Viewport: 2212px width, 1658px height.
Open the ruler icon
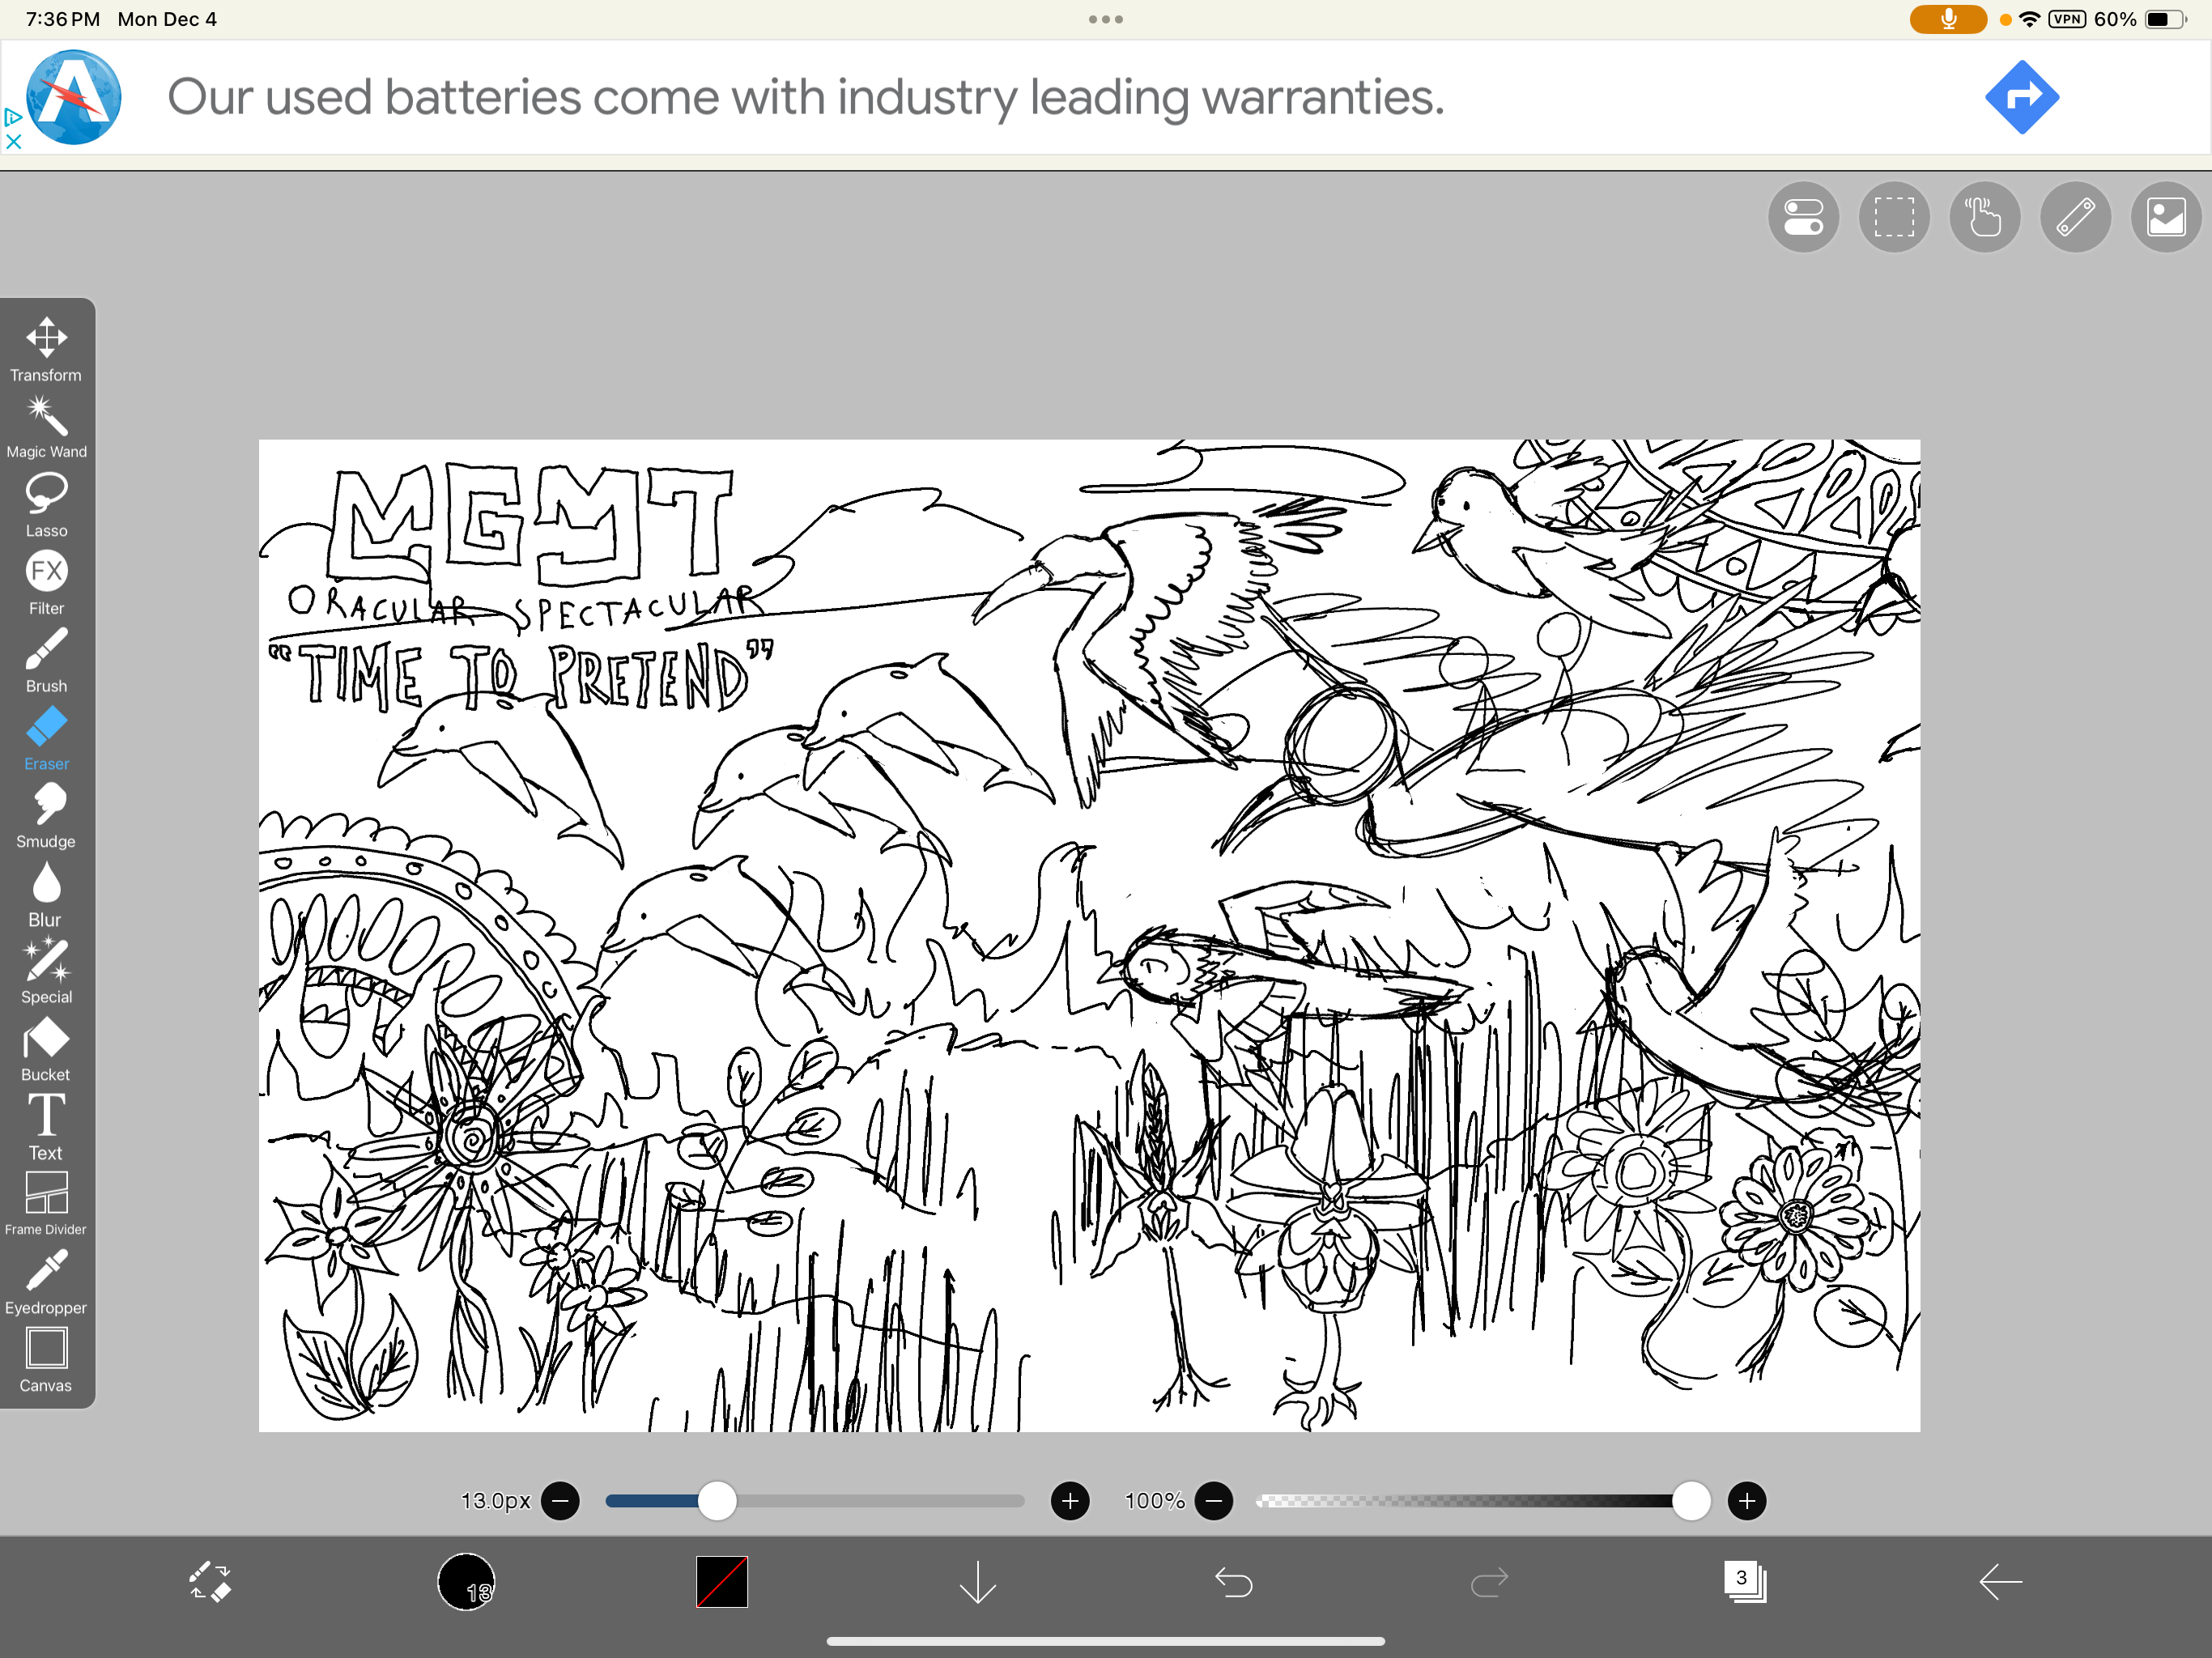(x=2076, y=217)
